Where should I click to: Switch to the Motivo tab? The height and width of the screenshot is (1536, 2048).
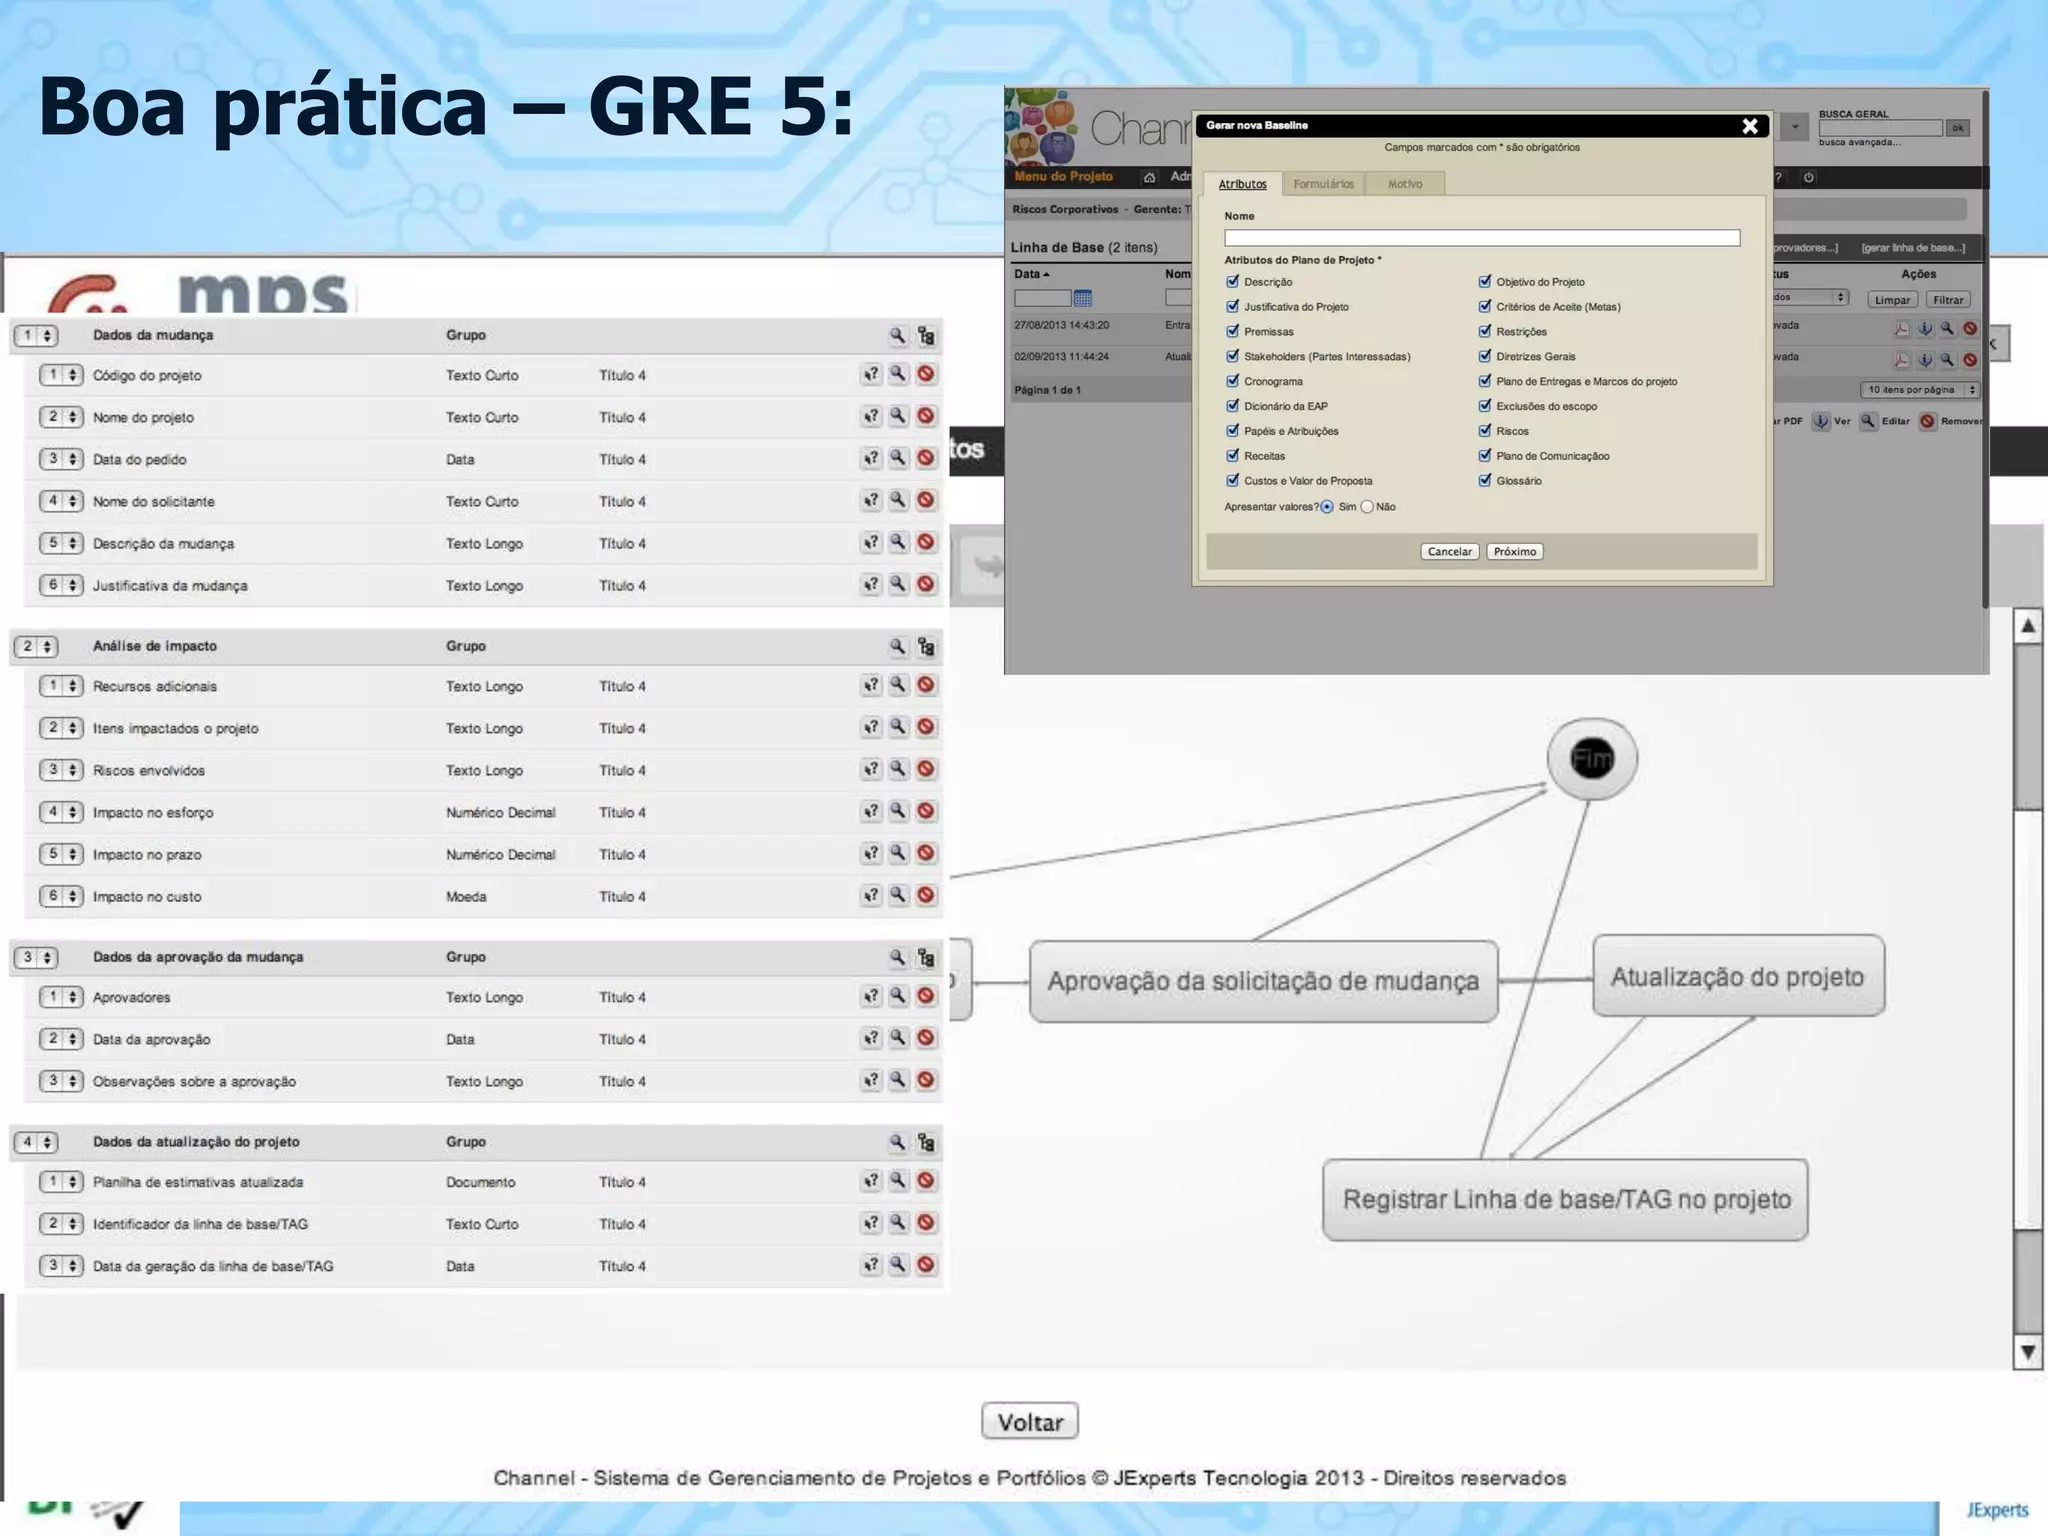tap(1404, 184)
